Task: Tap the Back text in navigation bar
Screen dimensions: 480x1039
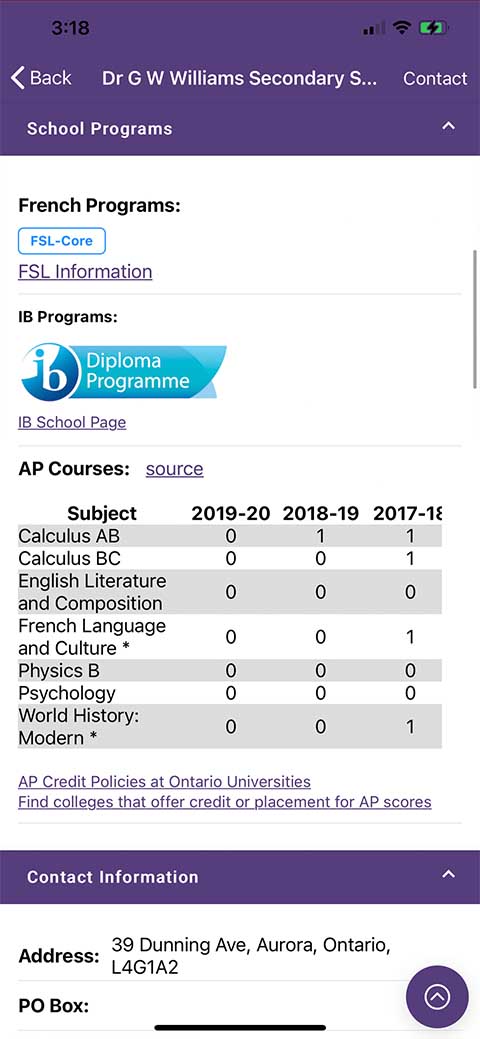Action: click(x=50, y=78)
